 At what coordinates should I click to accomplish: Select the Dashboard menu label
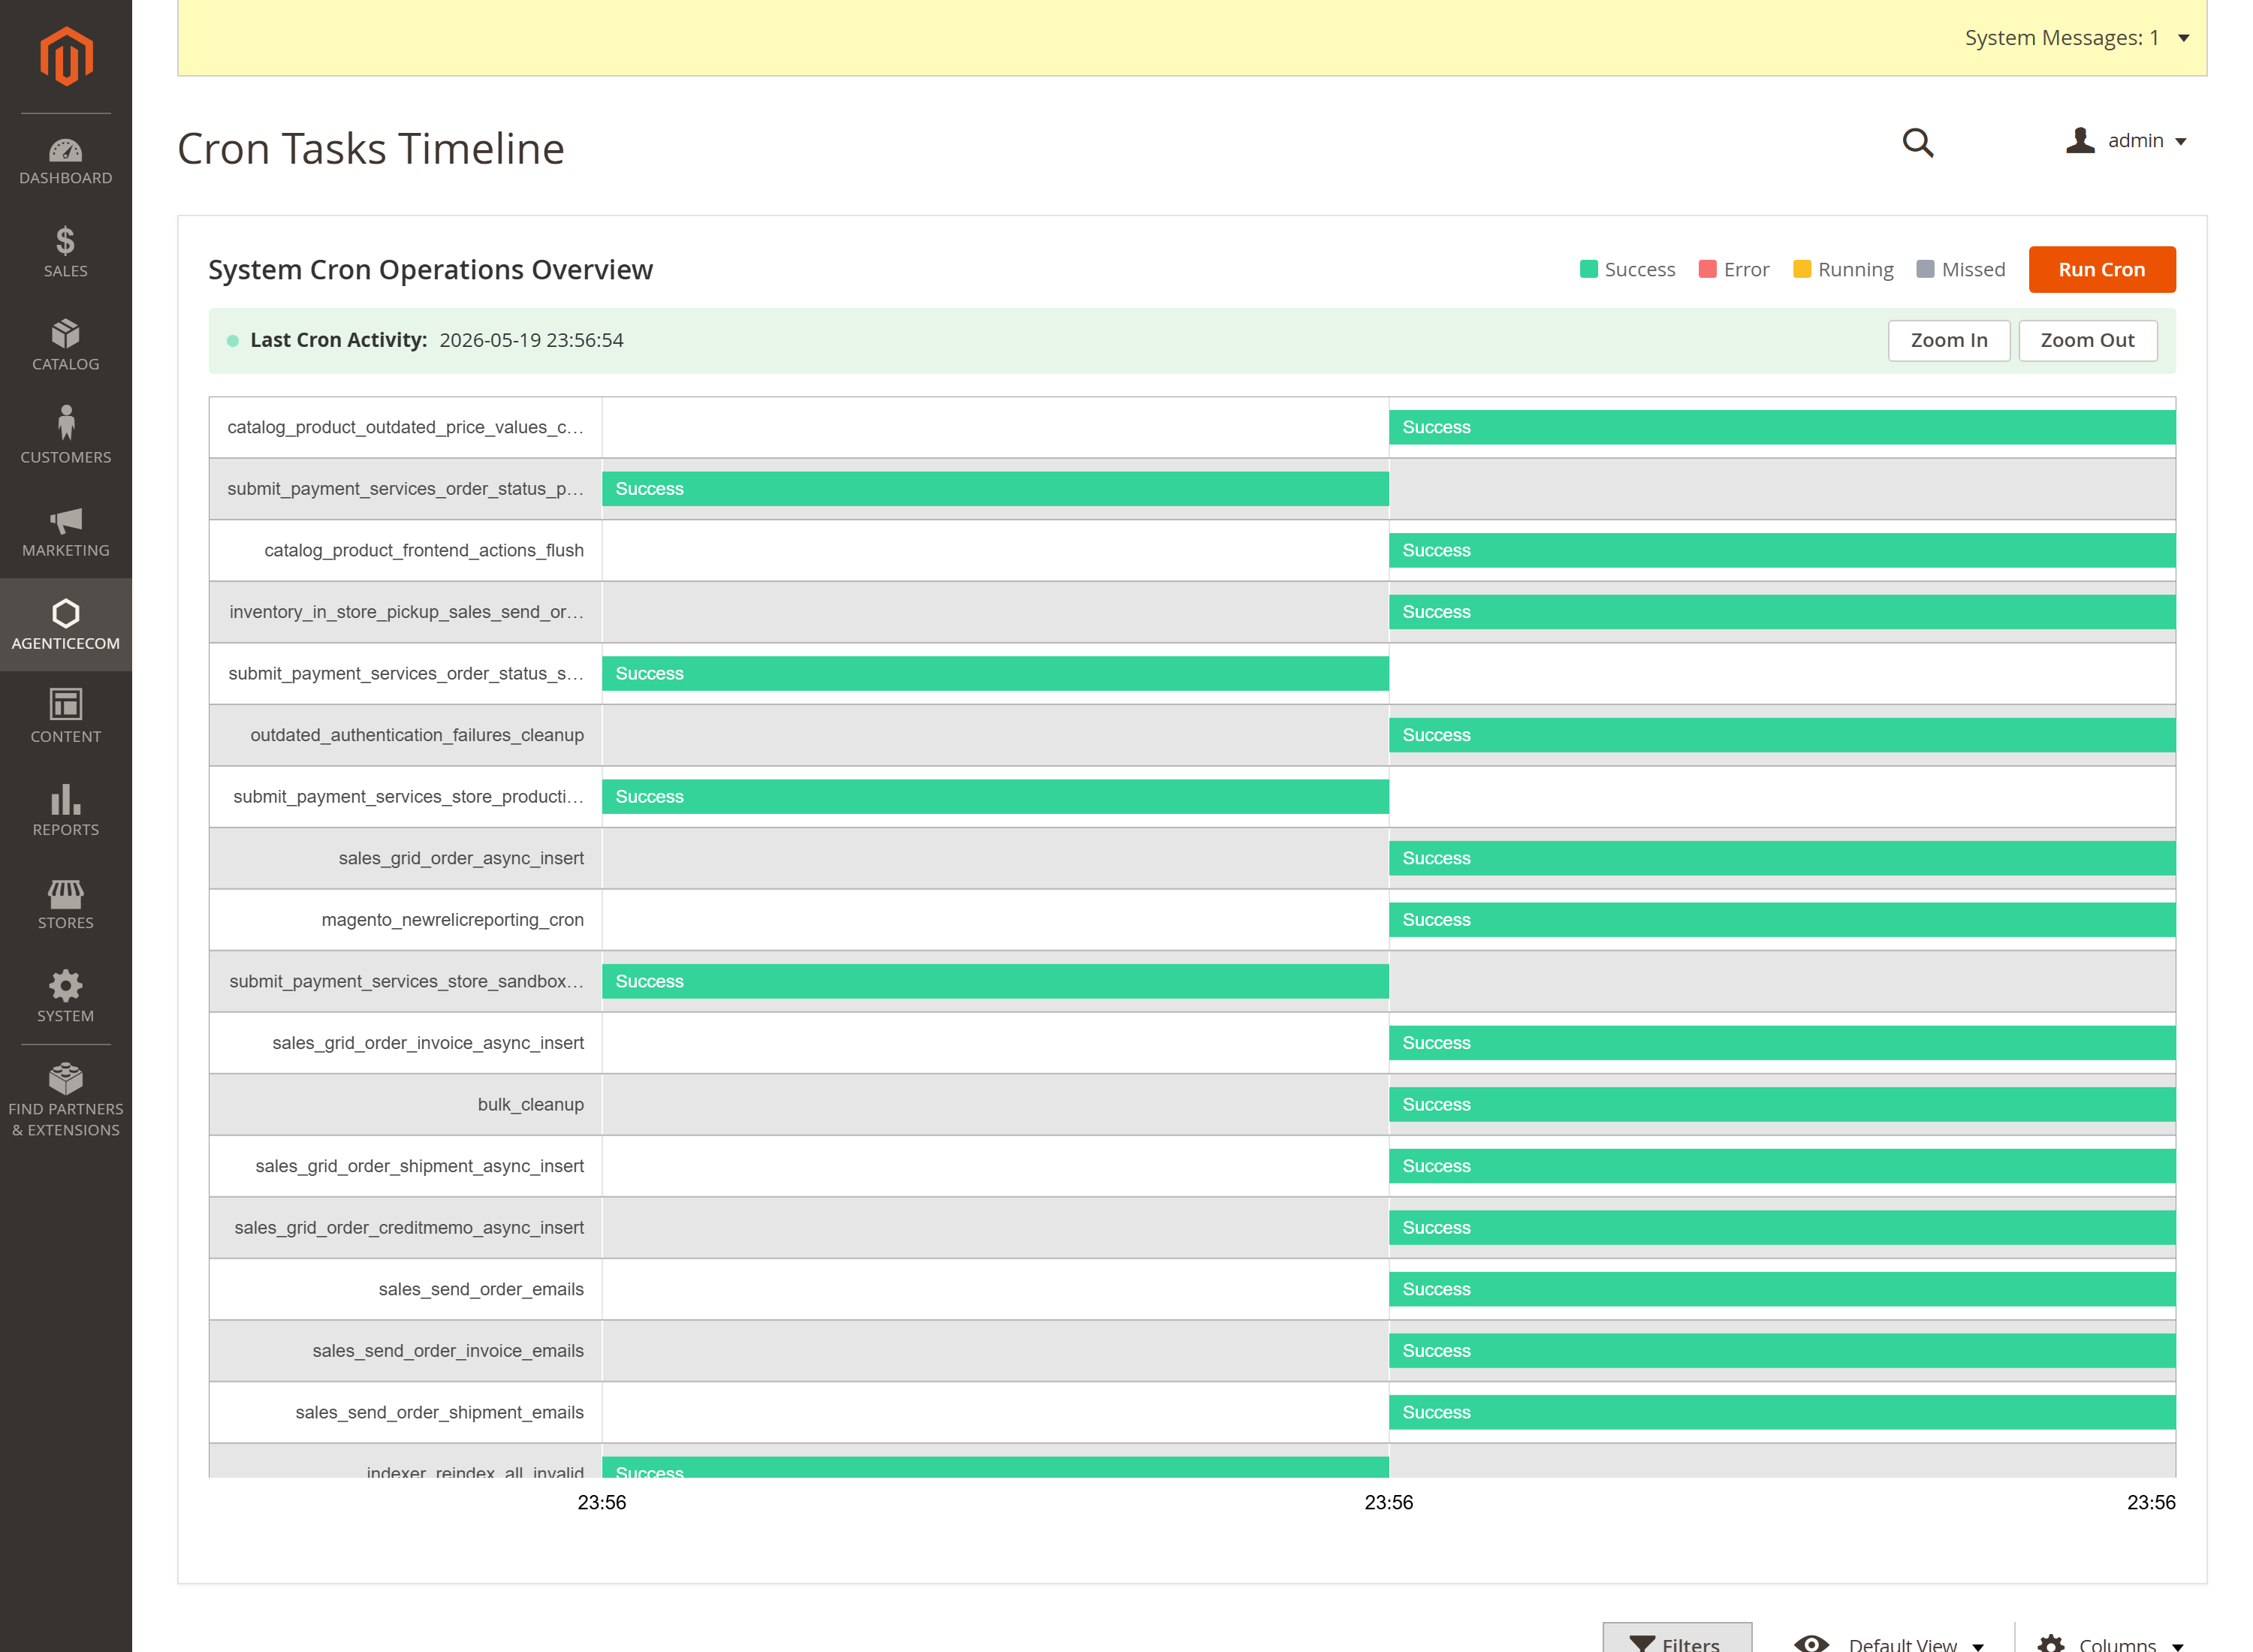(66, 178)
